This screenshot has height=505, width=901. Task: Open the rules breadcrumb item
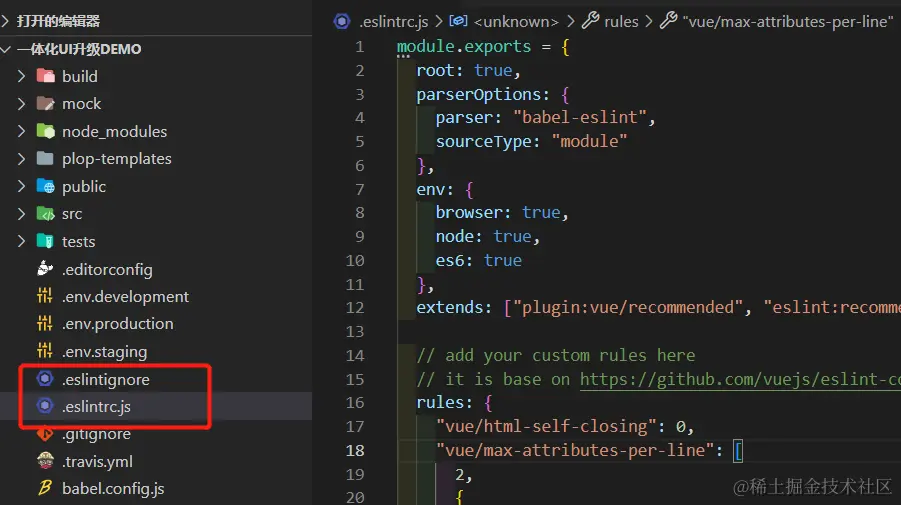point(621,22)
